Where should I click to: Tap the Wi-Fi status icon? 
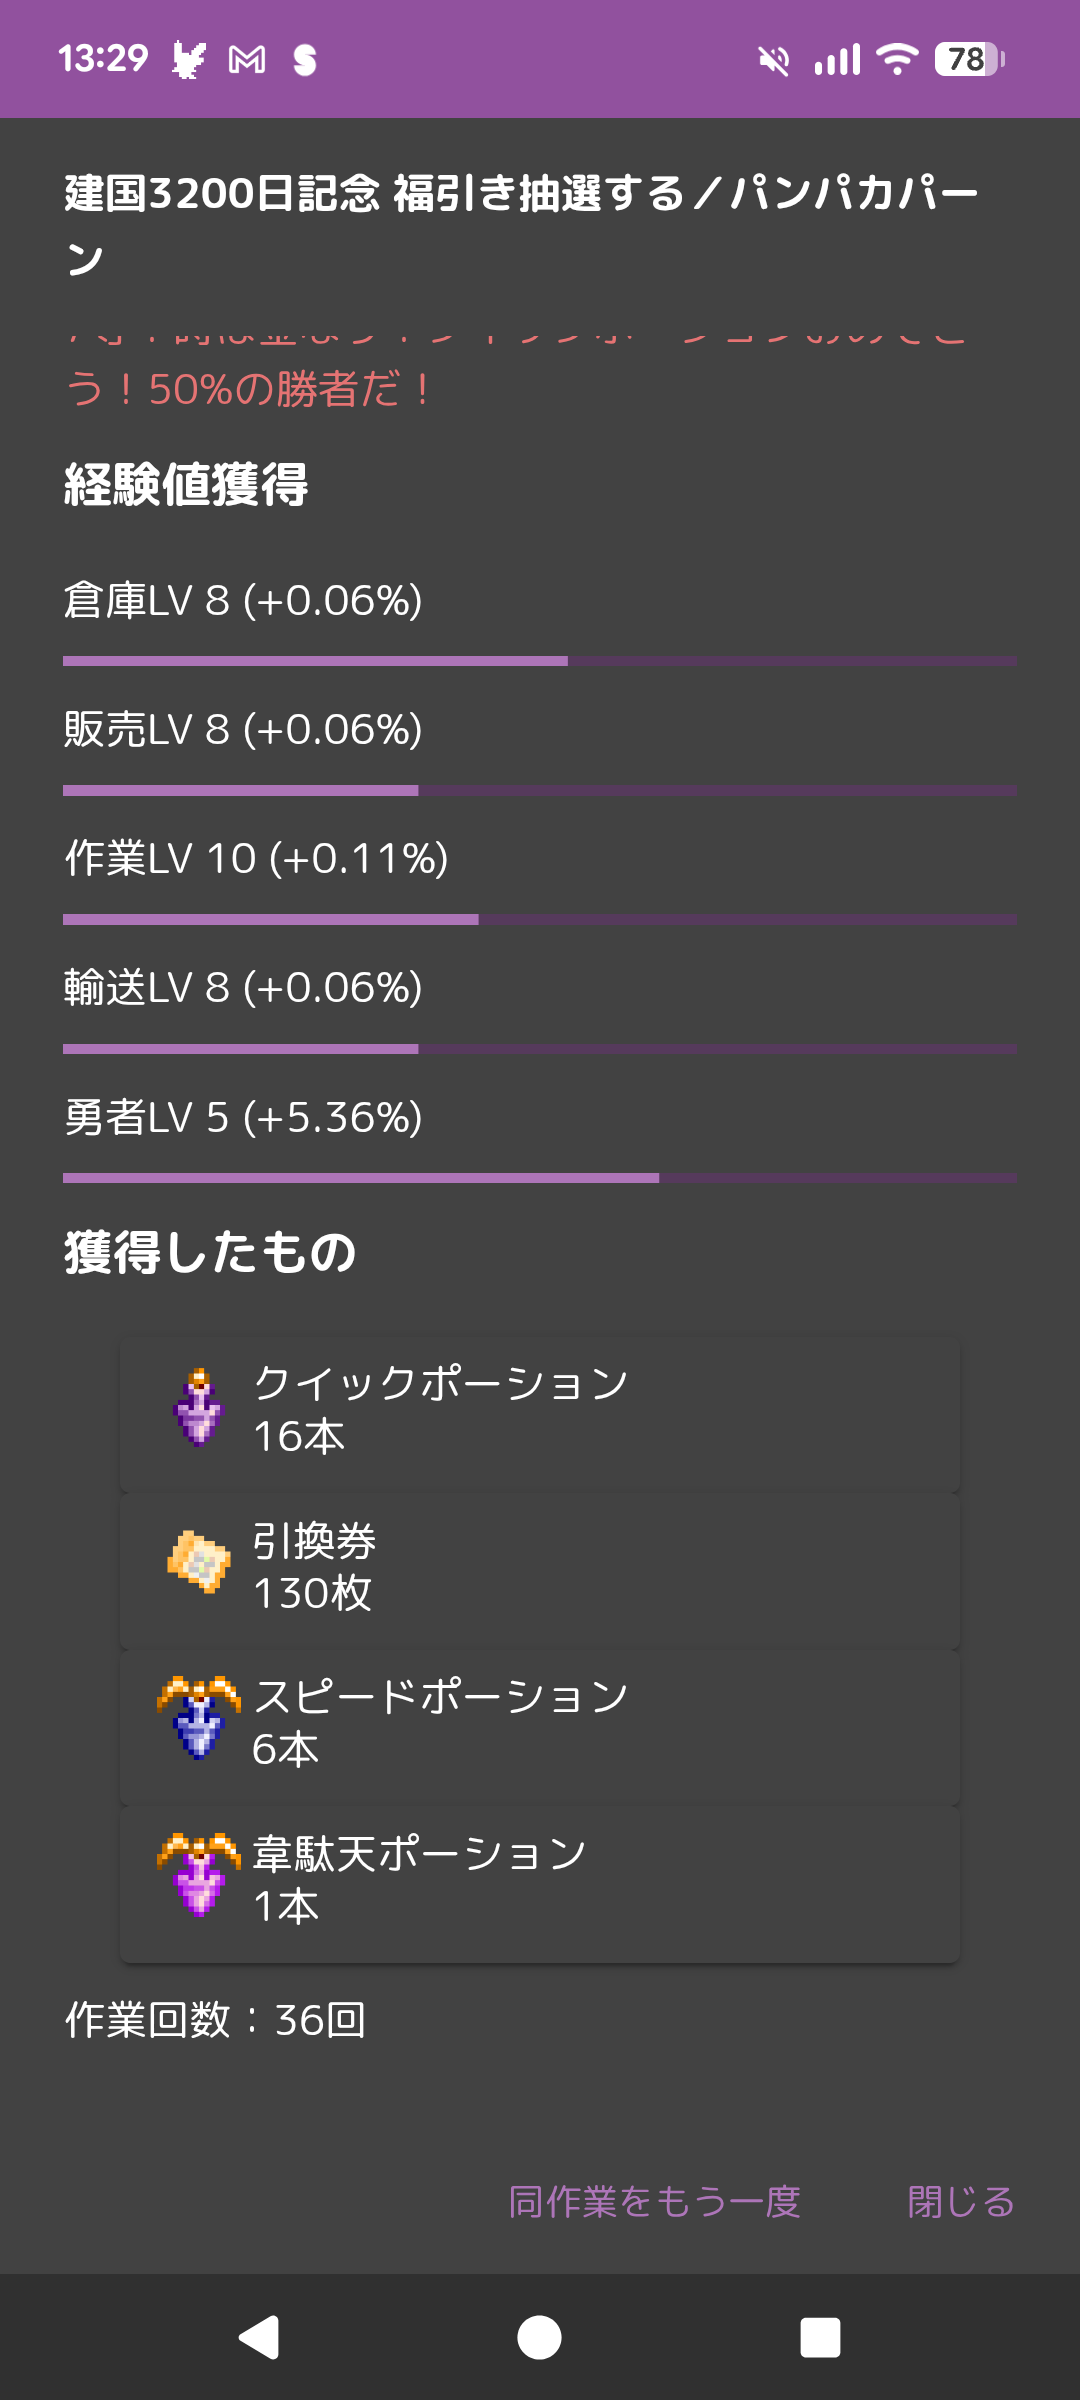pos(897,60)
